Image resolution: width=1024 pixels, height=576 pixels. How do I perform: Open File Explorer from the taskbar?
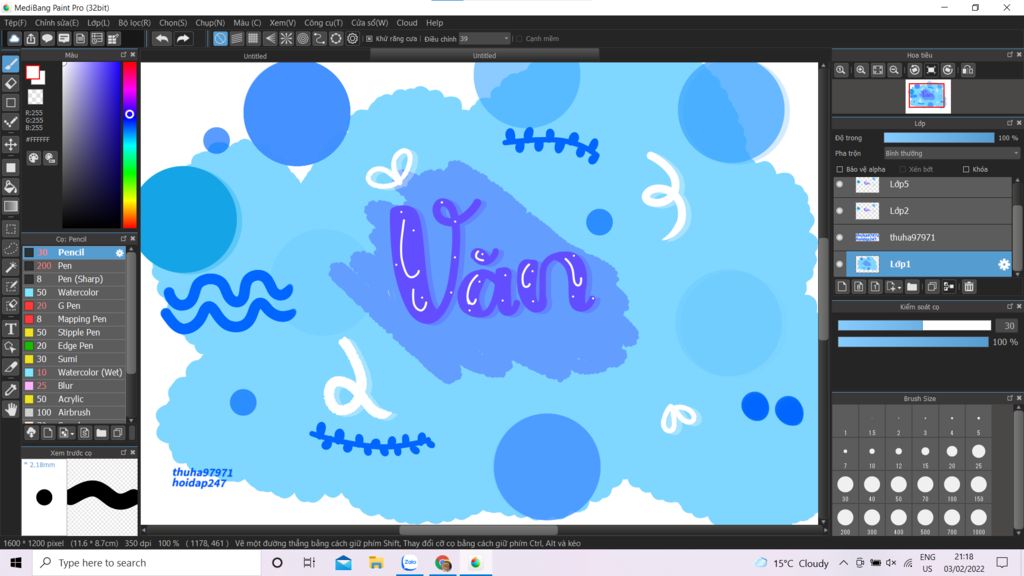pos(376,563)
